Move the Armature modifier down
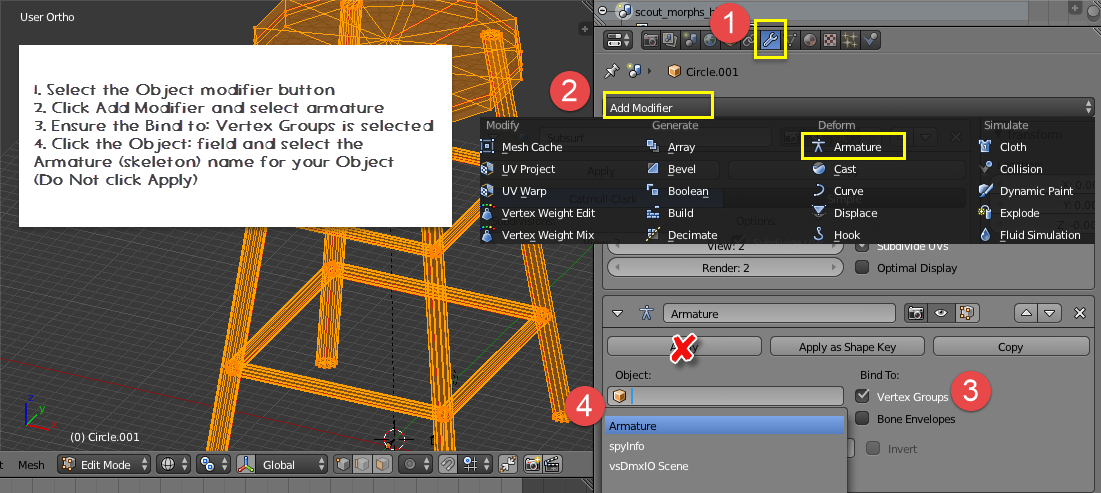The height and width of the screenshot is (493, 1101). pos(1049,313)
